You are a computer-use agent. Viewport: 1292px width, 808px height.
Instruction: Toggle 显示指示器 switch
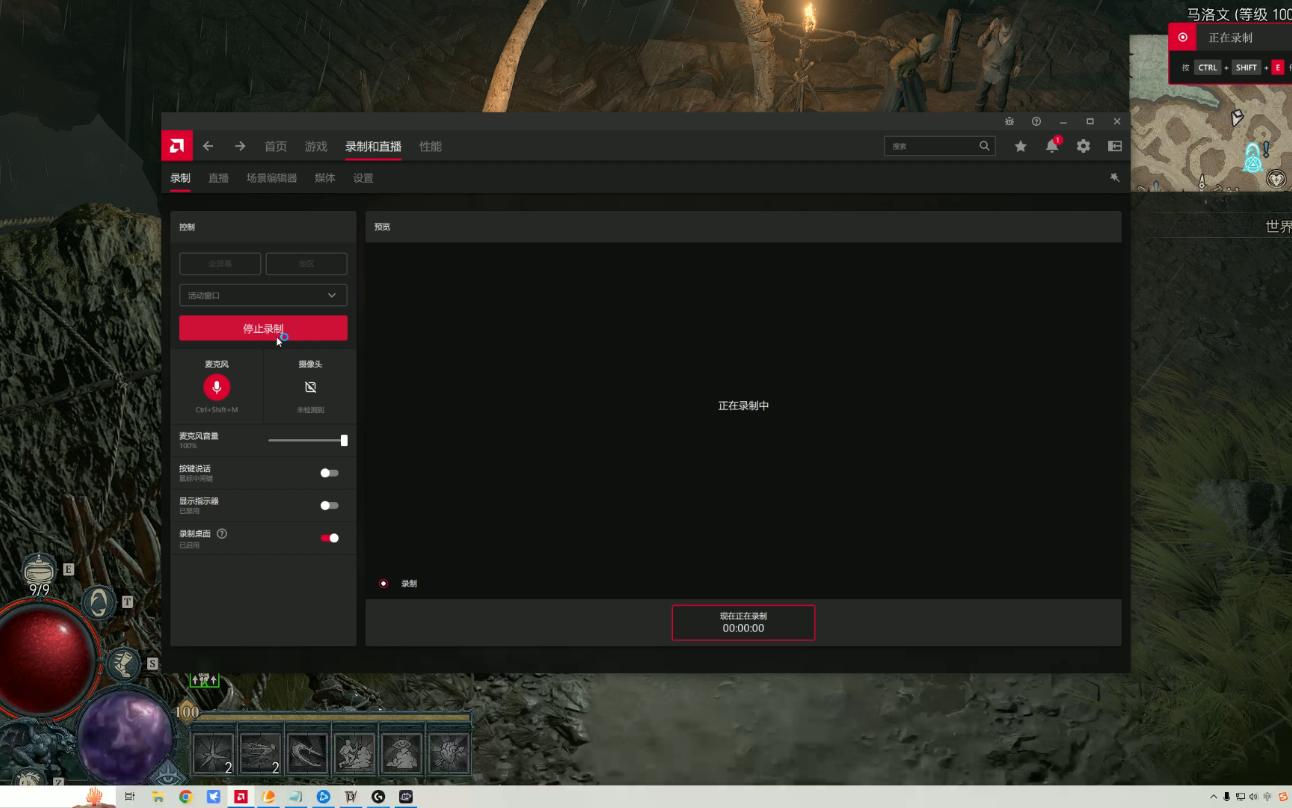(329, 506)
